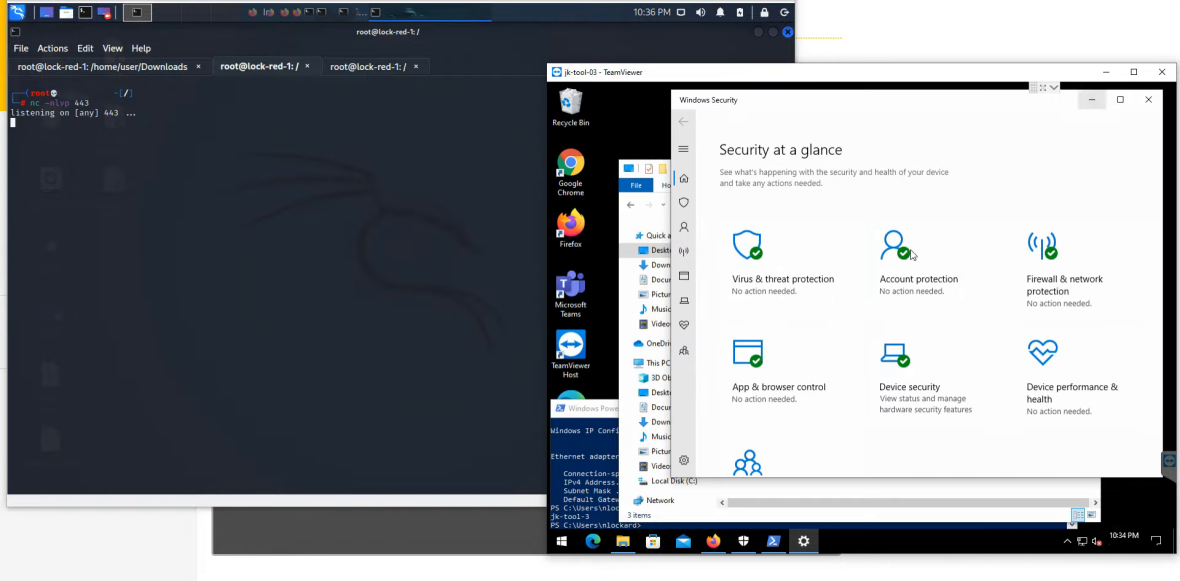The height and width of the screenshot is (581, 1180).
Task: Open the terminal Edit menu
Action: pyautogui.click(x=85, y=48)
